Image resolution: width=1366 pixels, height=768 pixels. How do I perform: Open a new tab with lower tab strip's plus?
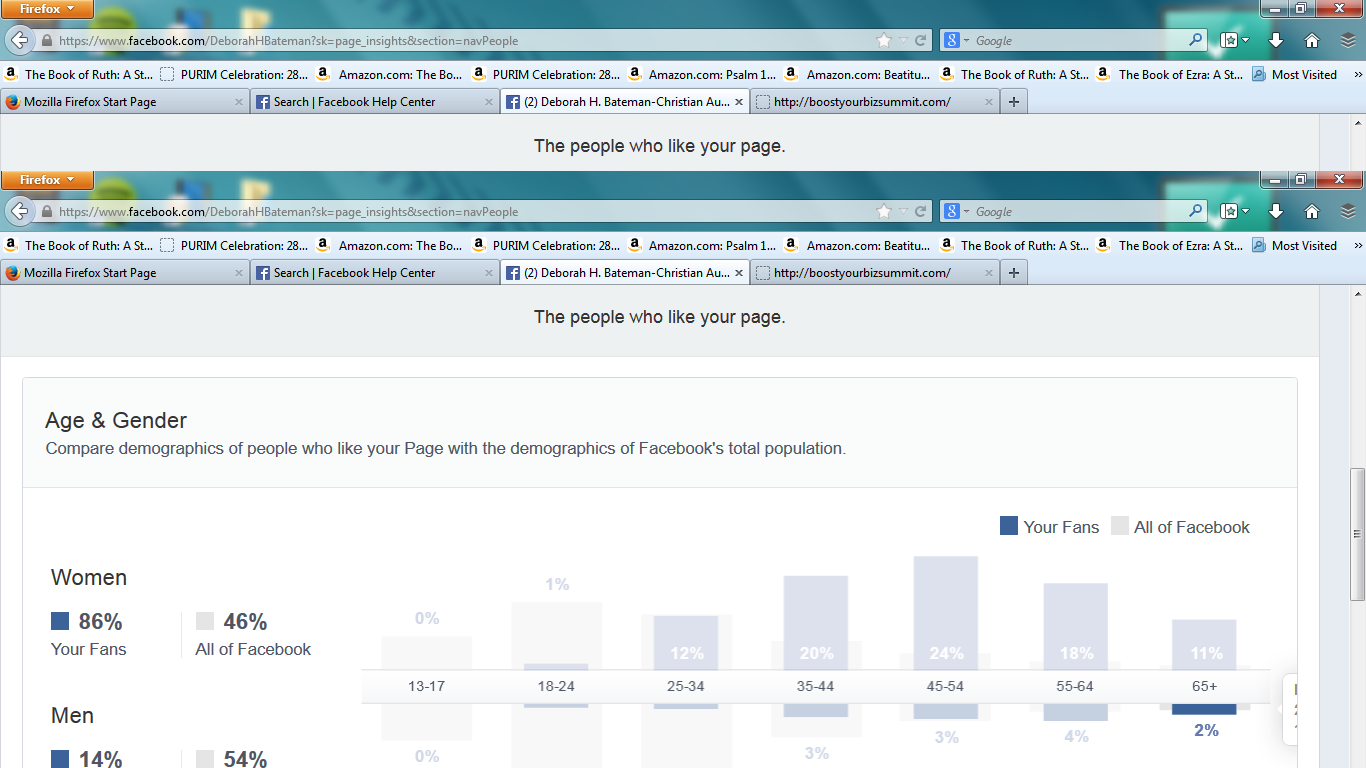(1014, 273)
